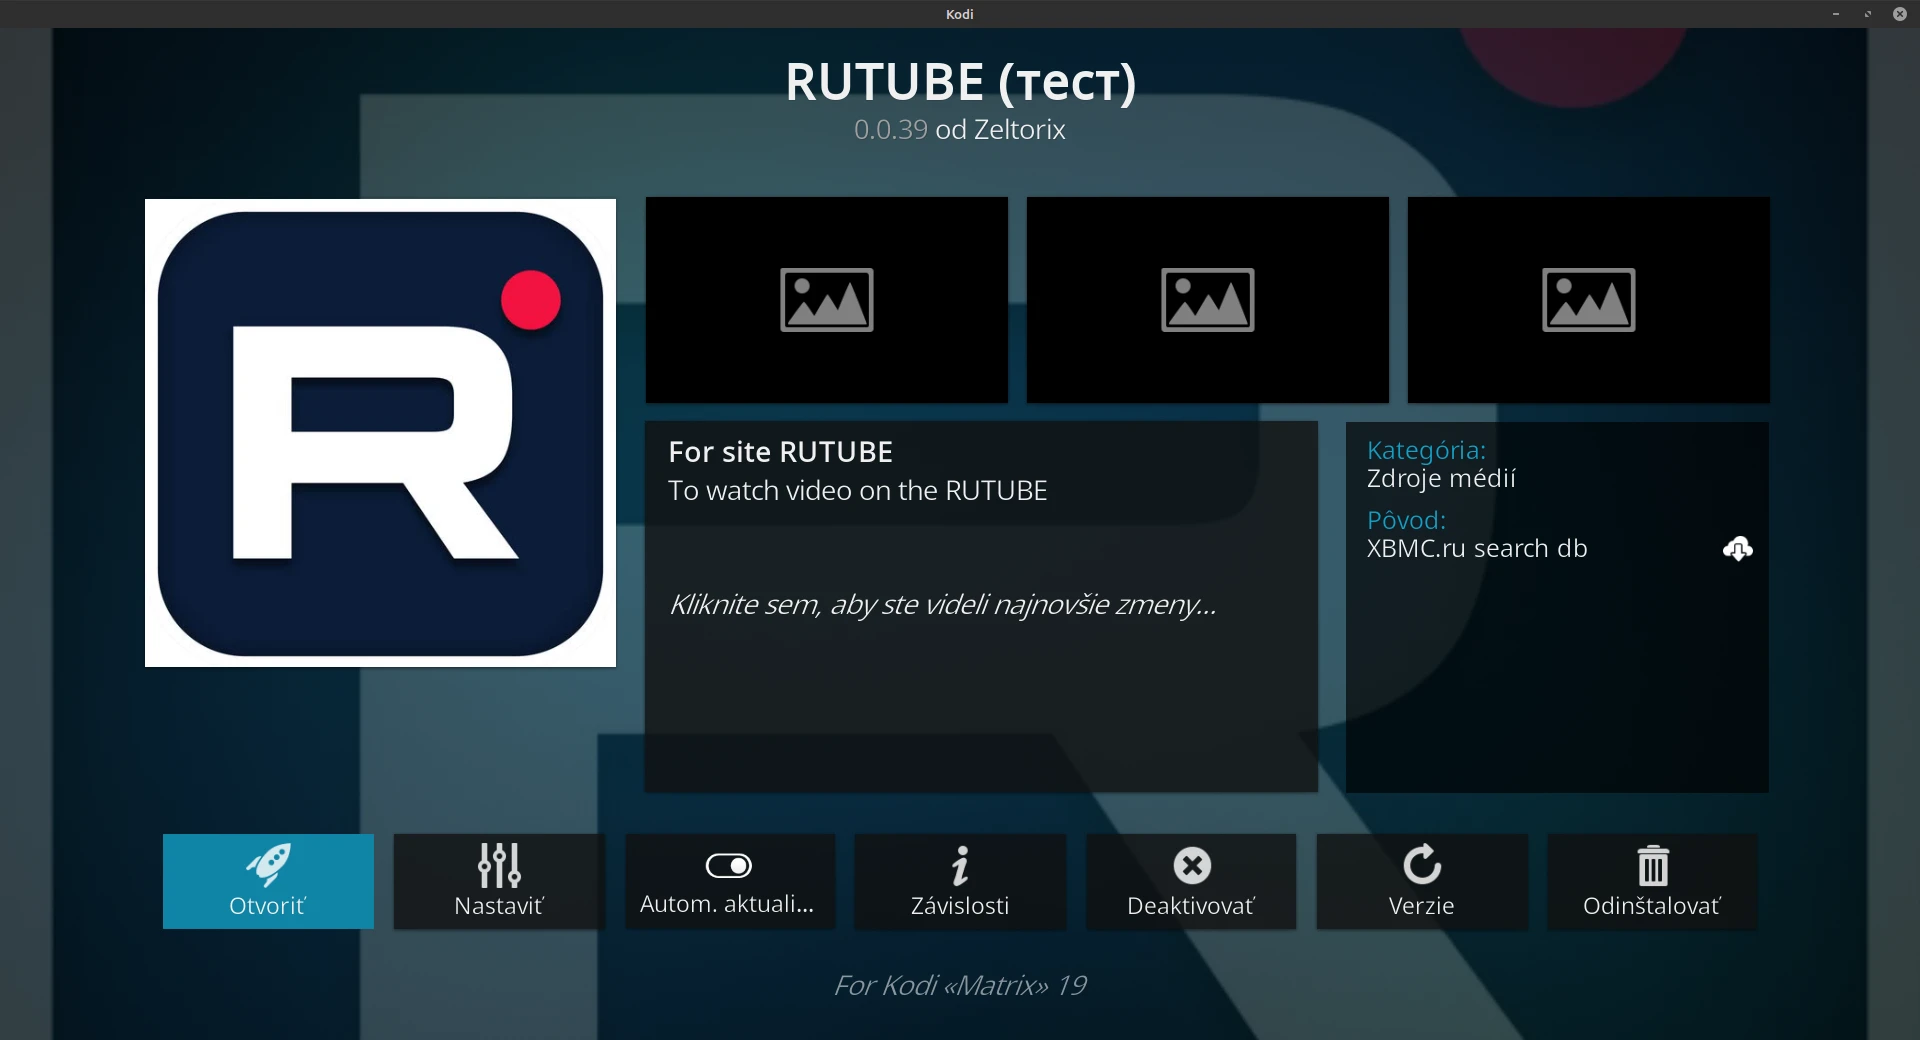Click the 'Zdroje médií' category value
1920x1040 pixels.
(1441, 479)
